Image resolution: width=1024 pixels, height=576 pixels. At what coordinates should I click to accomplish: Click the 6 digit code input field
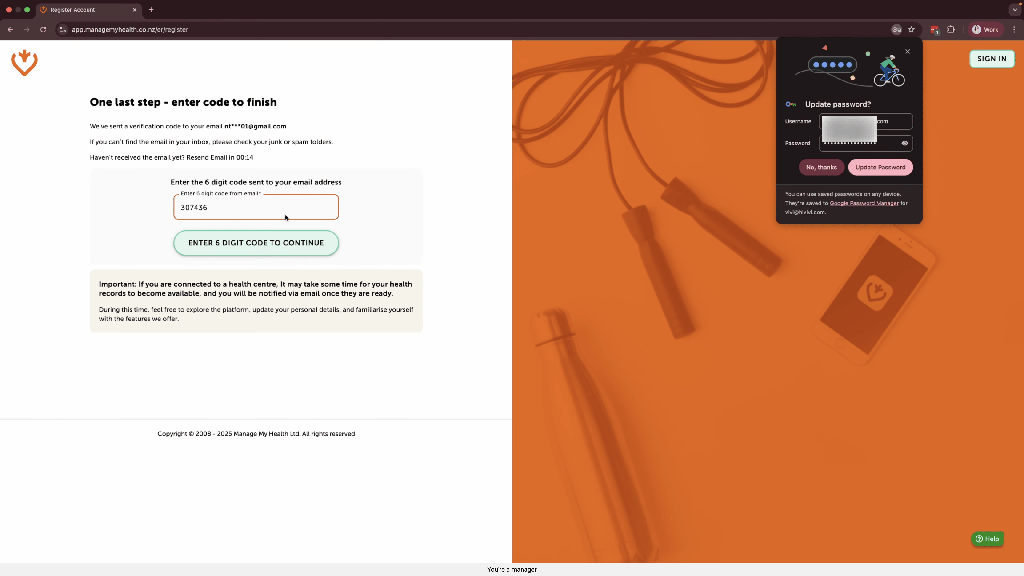[256, 207]
